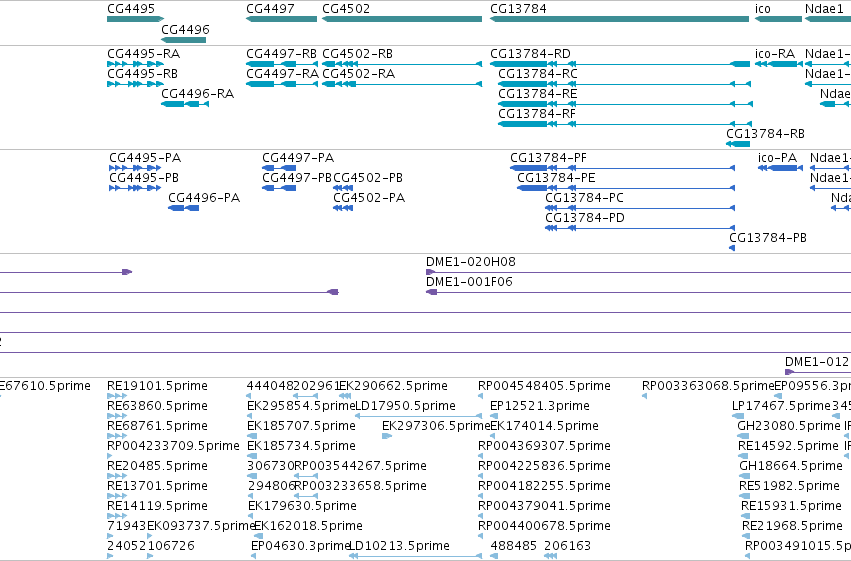The image size is (851, 561).
Task: Click the CG4496-PA protein label
Action: point(204,198)
